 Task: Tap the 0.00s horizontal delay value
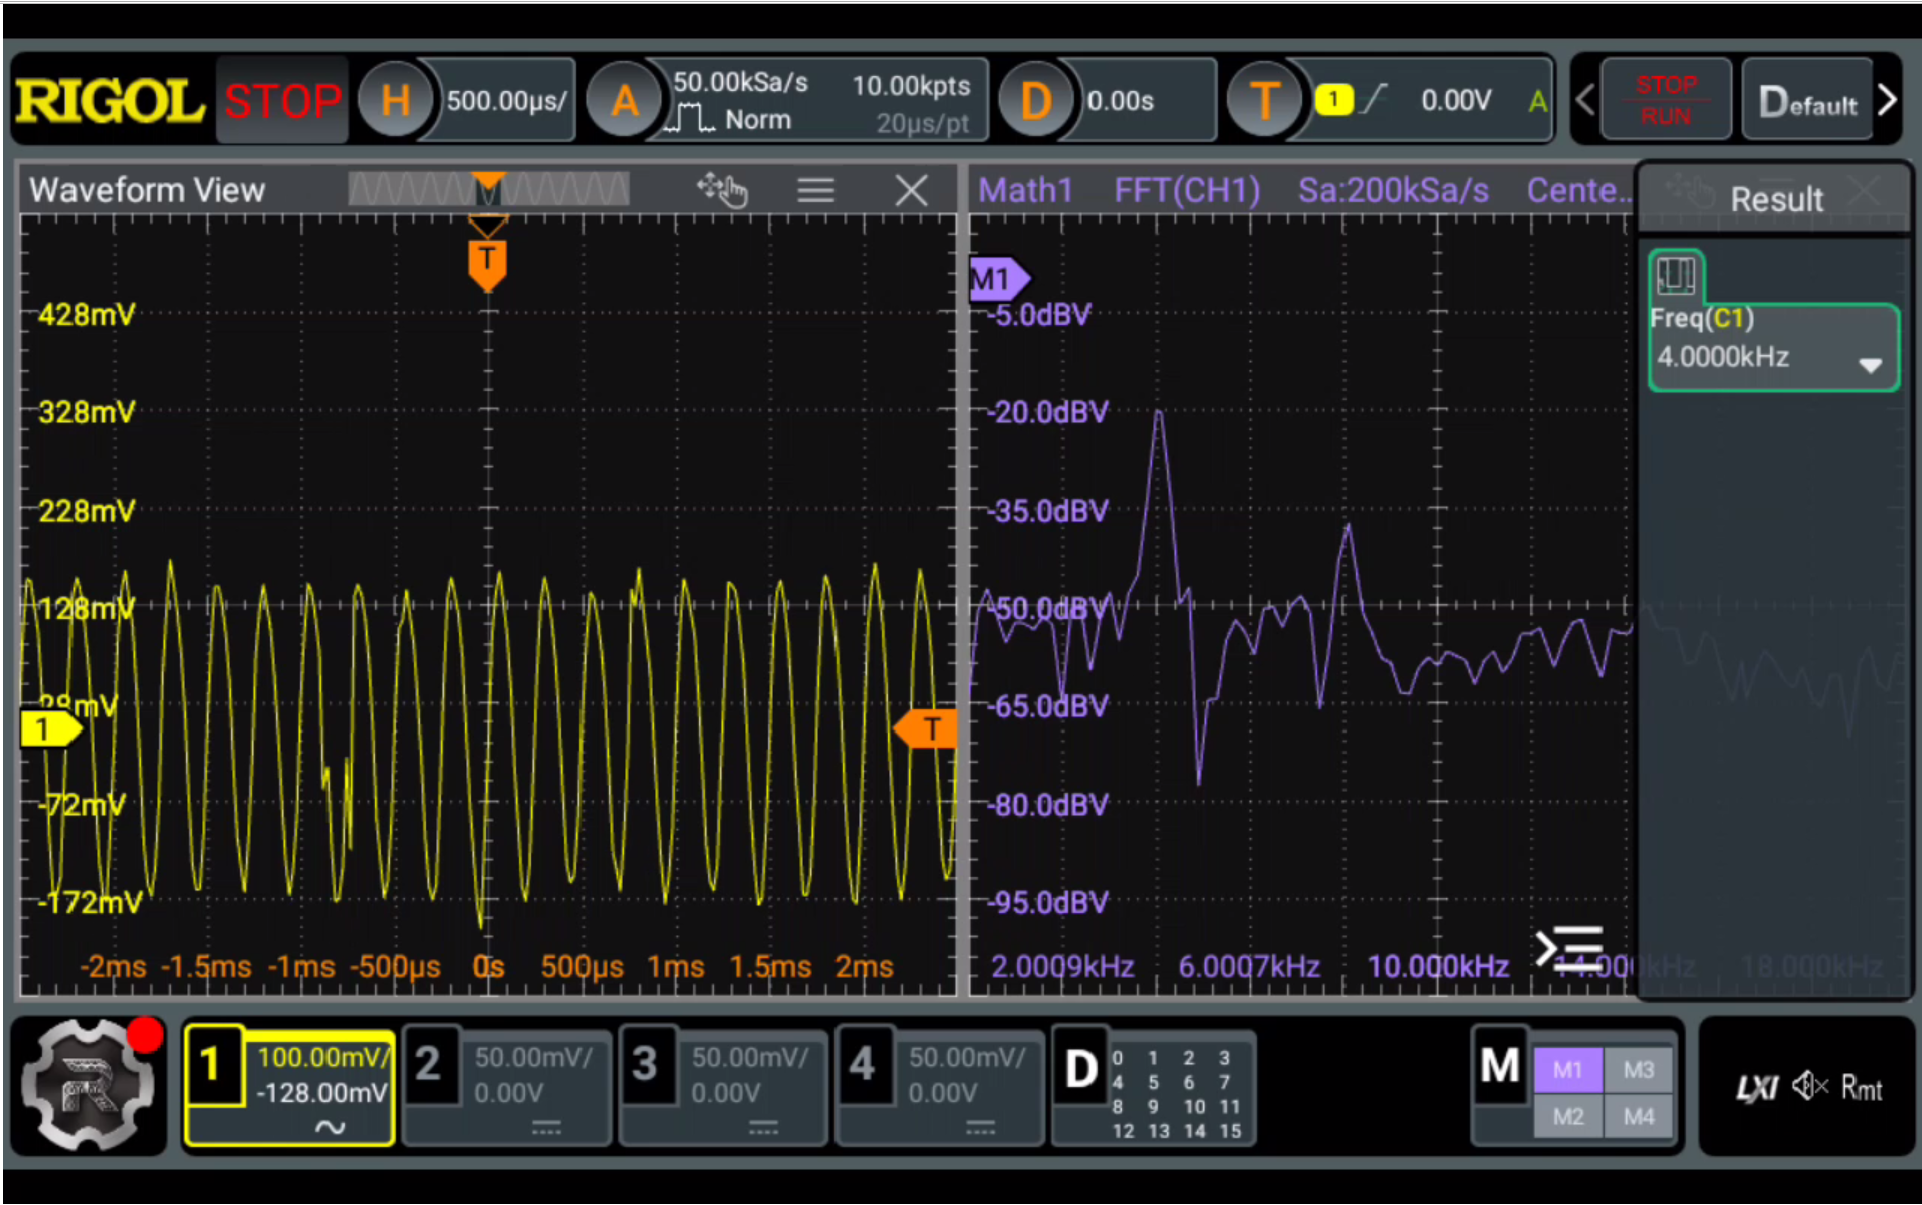click(x=1120, y=101)
